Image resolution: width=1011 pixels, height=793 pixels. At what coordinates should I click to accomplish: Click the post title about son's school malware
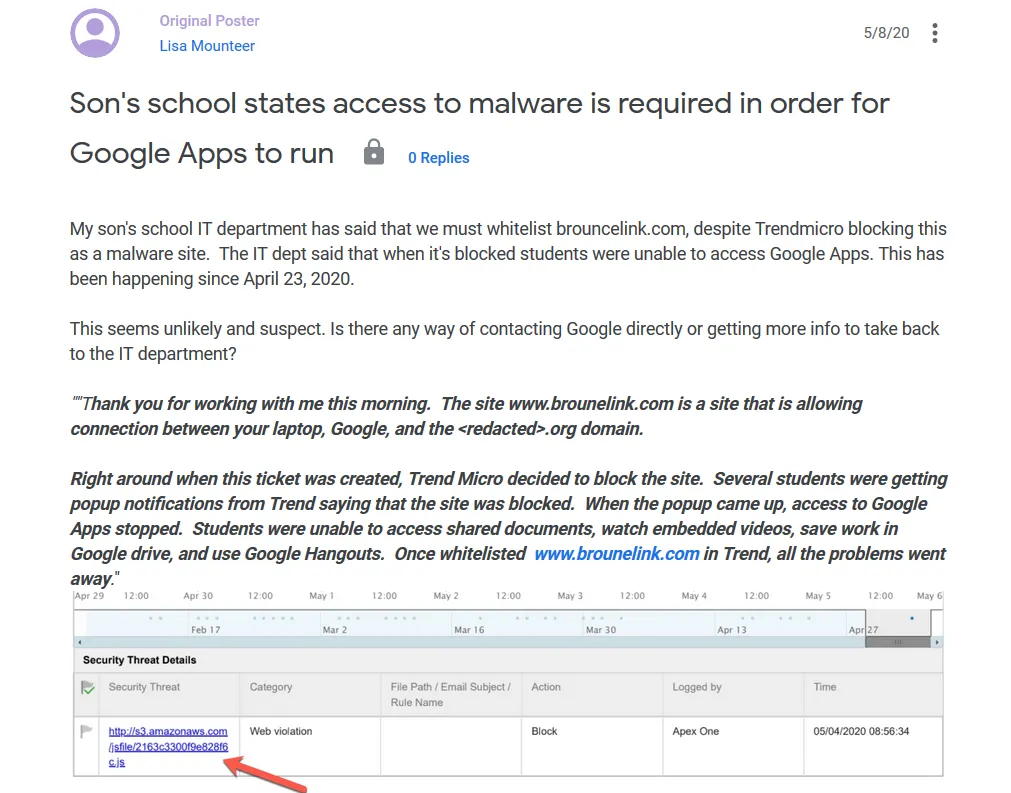(x=479, y=128)
